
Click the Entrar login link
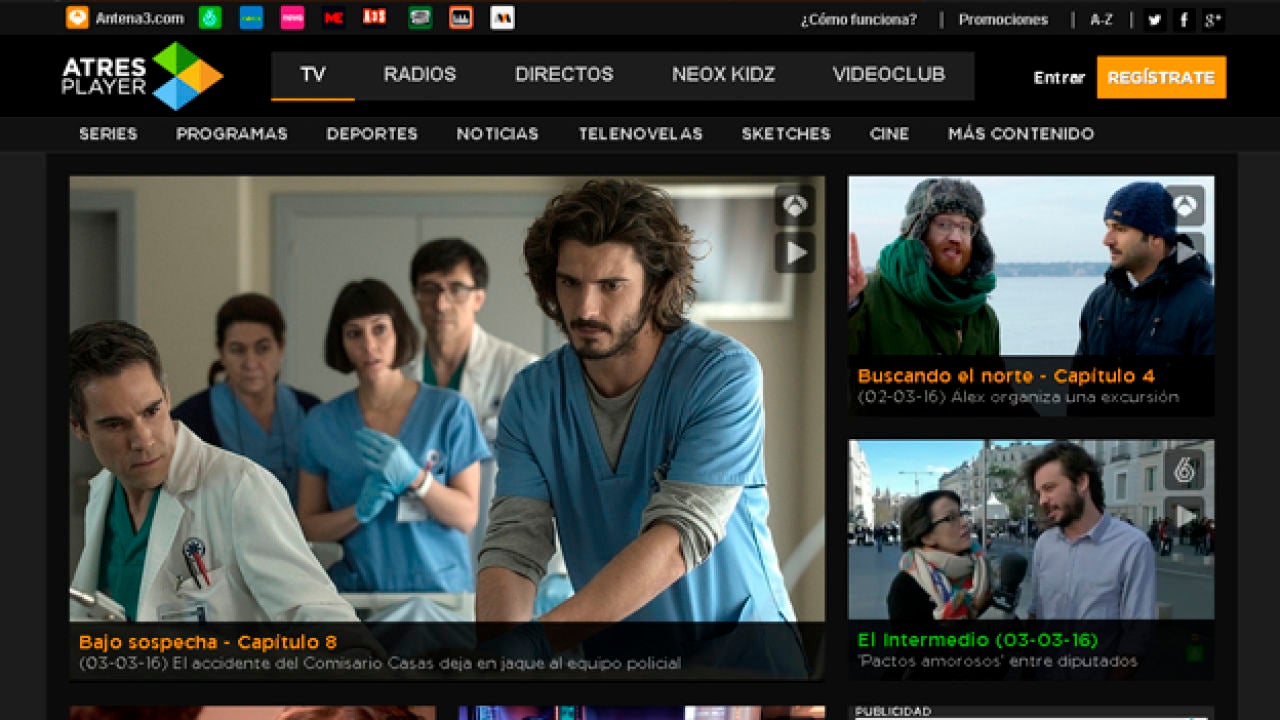click(1059, 78)
